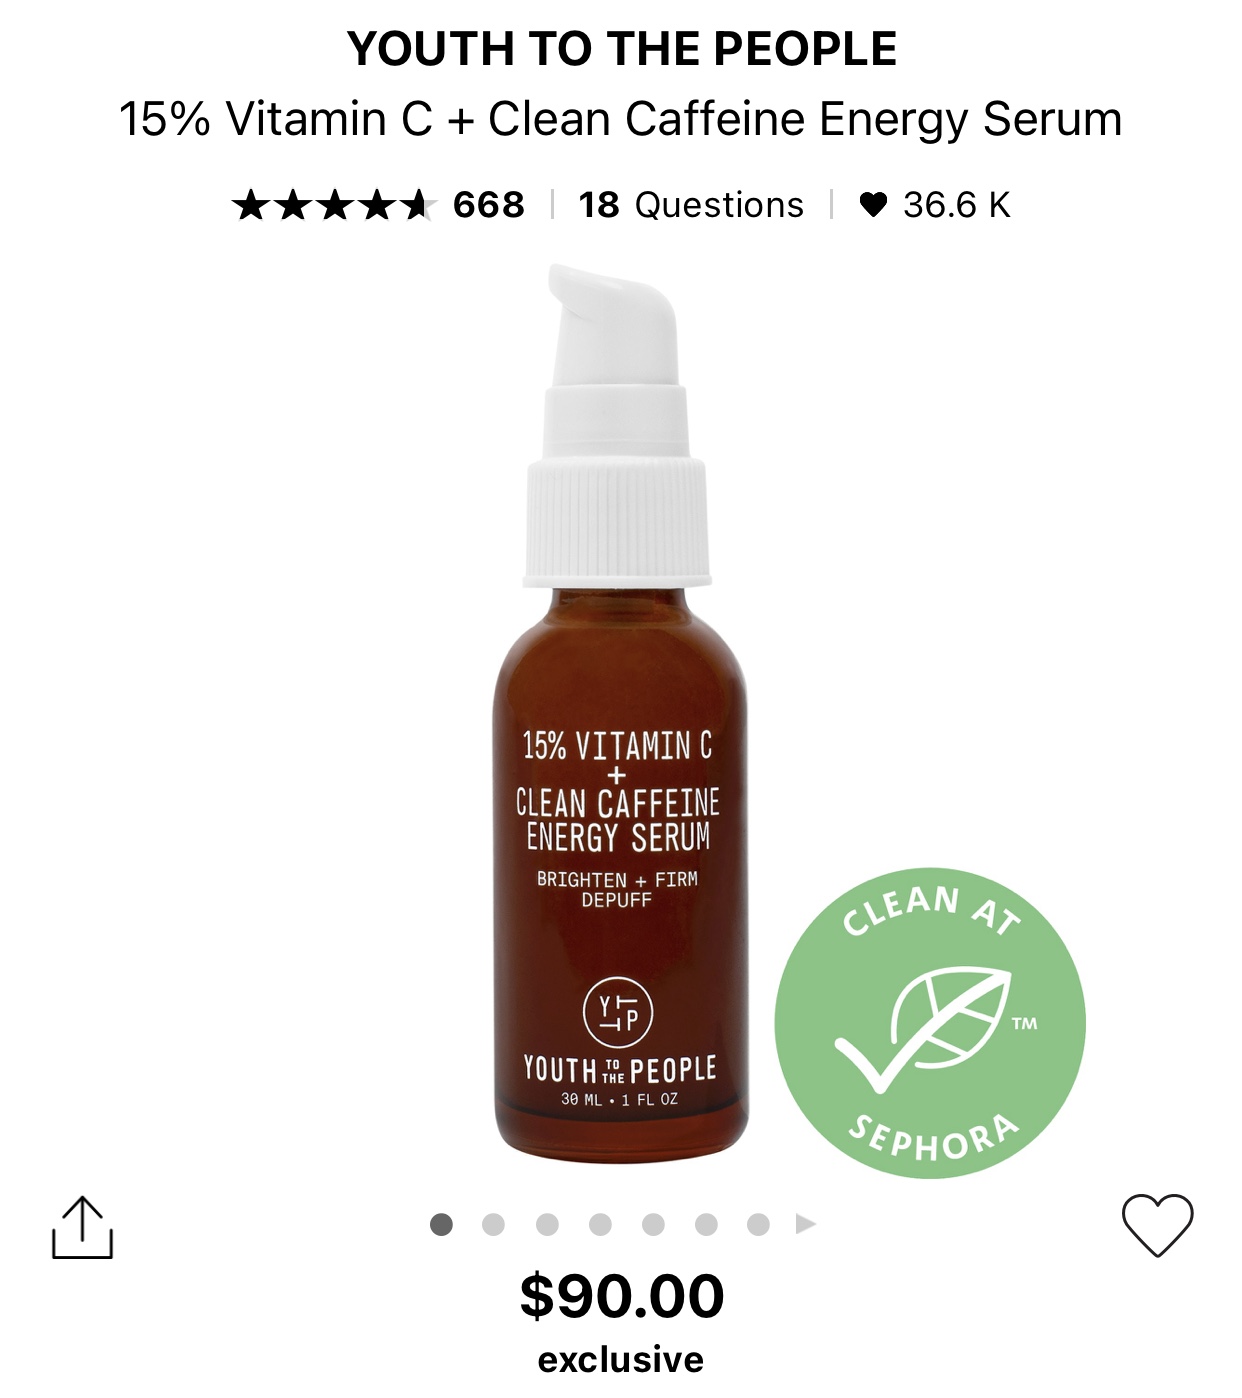1242x1398 pixels.
Task: Tap the Clean at Sephora badge
Action: tap(930, 1022)
